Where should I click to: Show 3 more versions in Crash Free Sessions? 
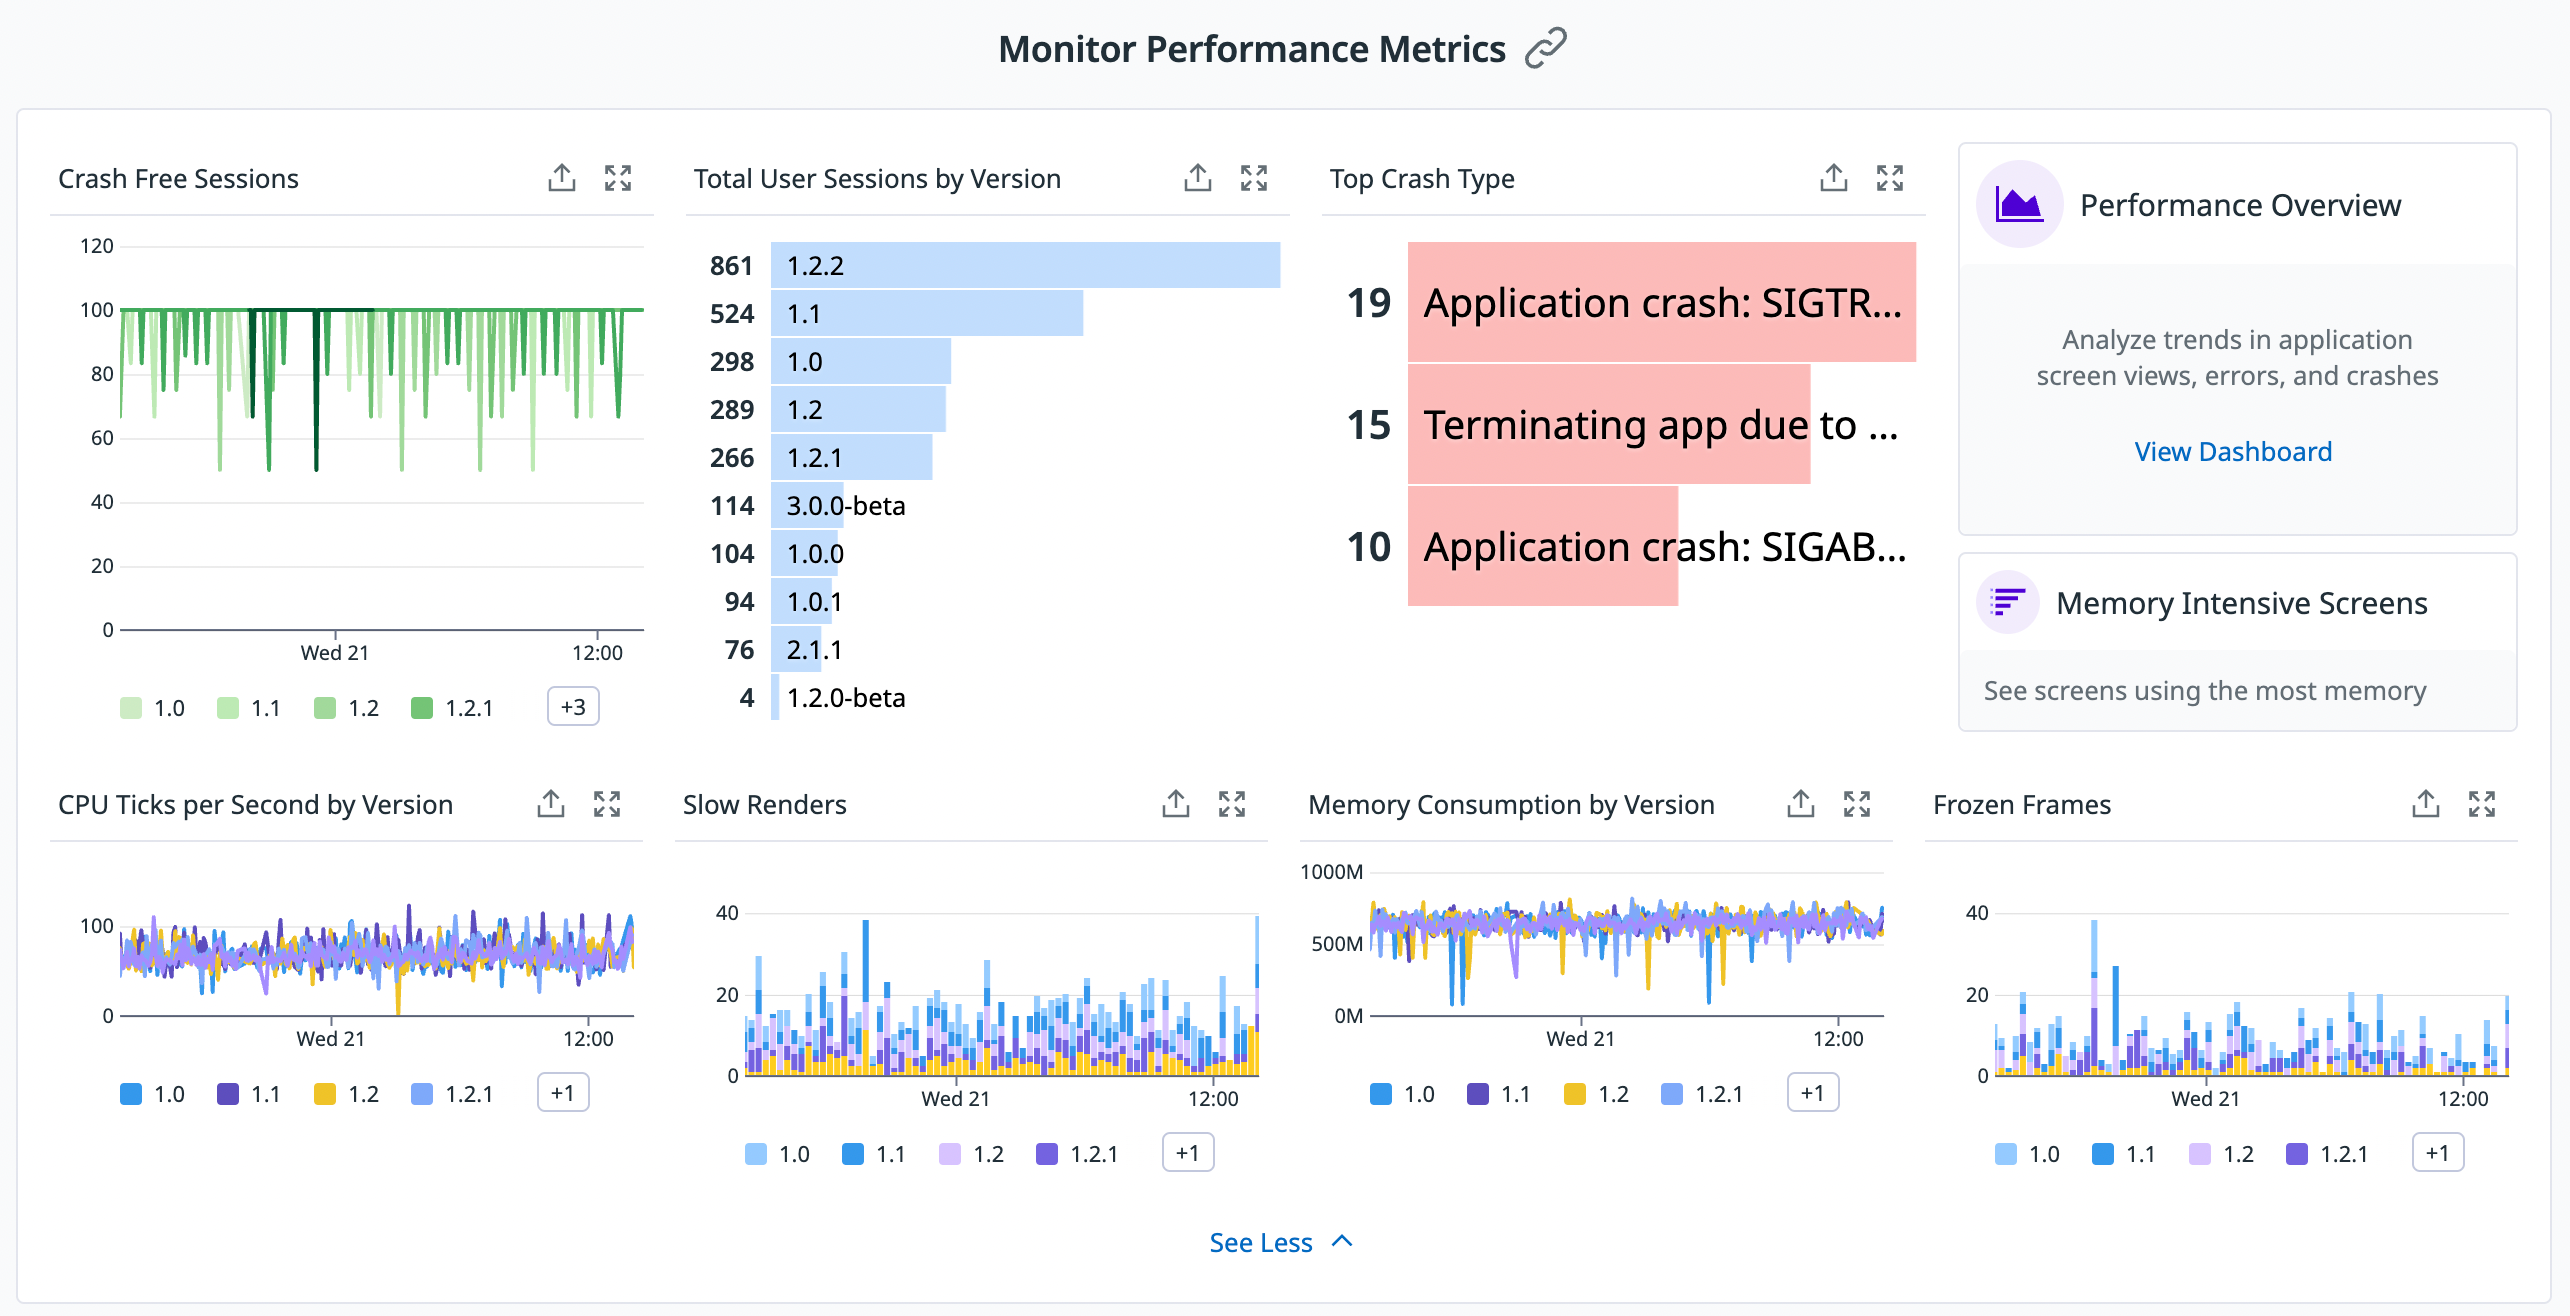(x=572, y=706)
